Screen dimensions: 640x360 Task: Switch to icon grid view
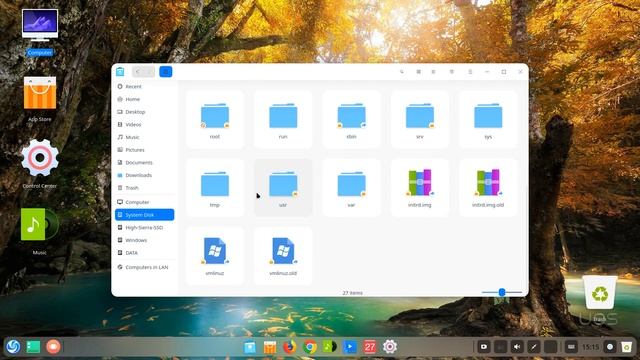(418, 72)
